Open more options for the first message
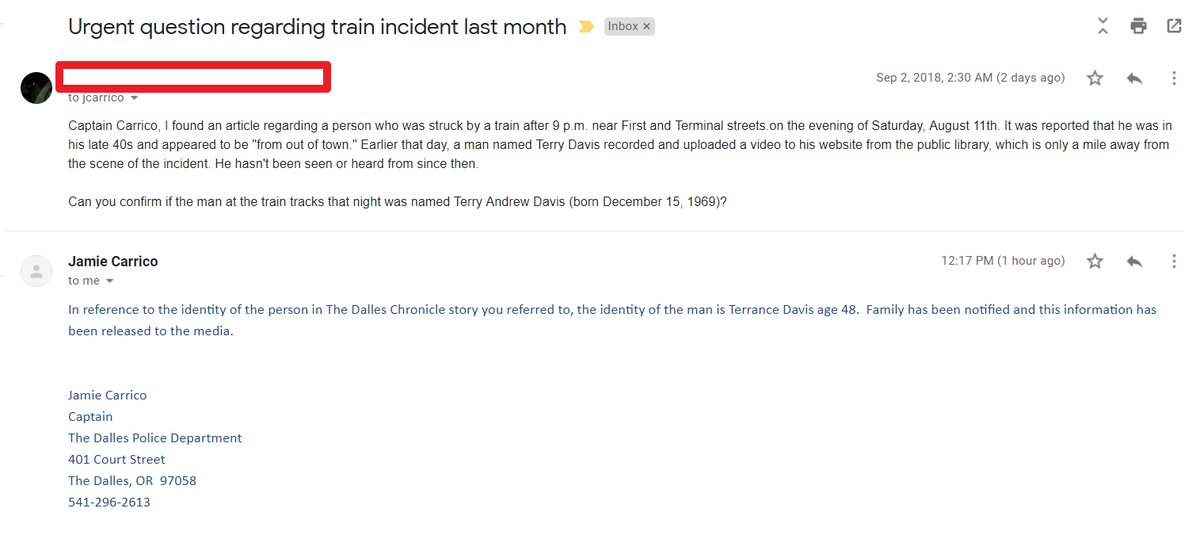The width and height of the screenshot is (1200, 535). pyautogui.click(x=1174, y=78)
